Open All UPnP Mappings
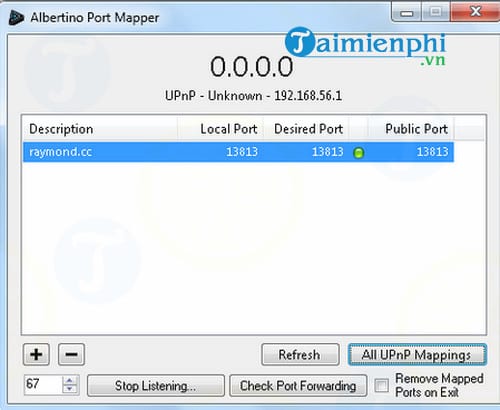The image size is (500, 410). pos(417,354)
